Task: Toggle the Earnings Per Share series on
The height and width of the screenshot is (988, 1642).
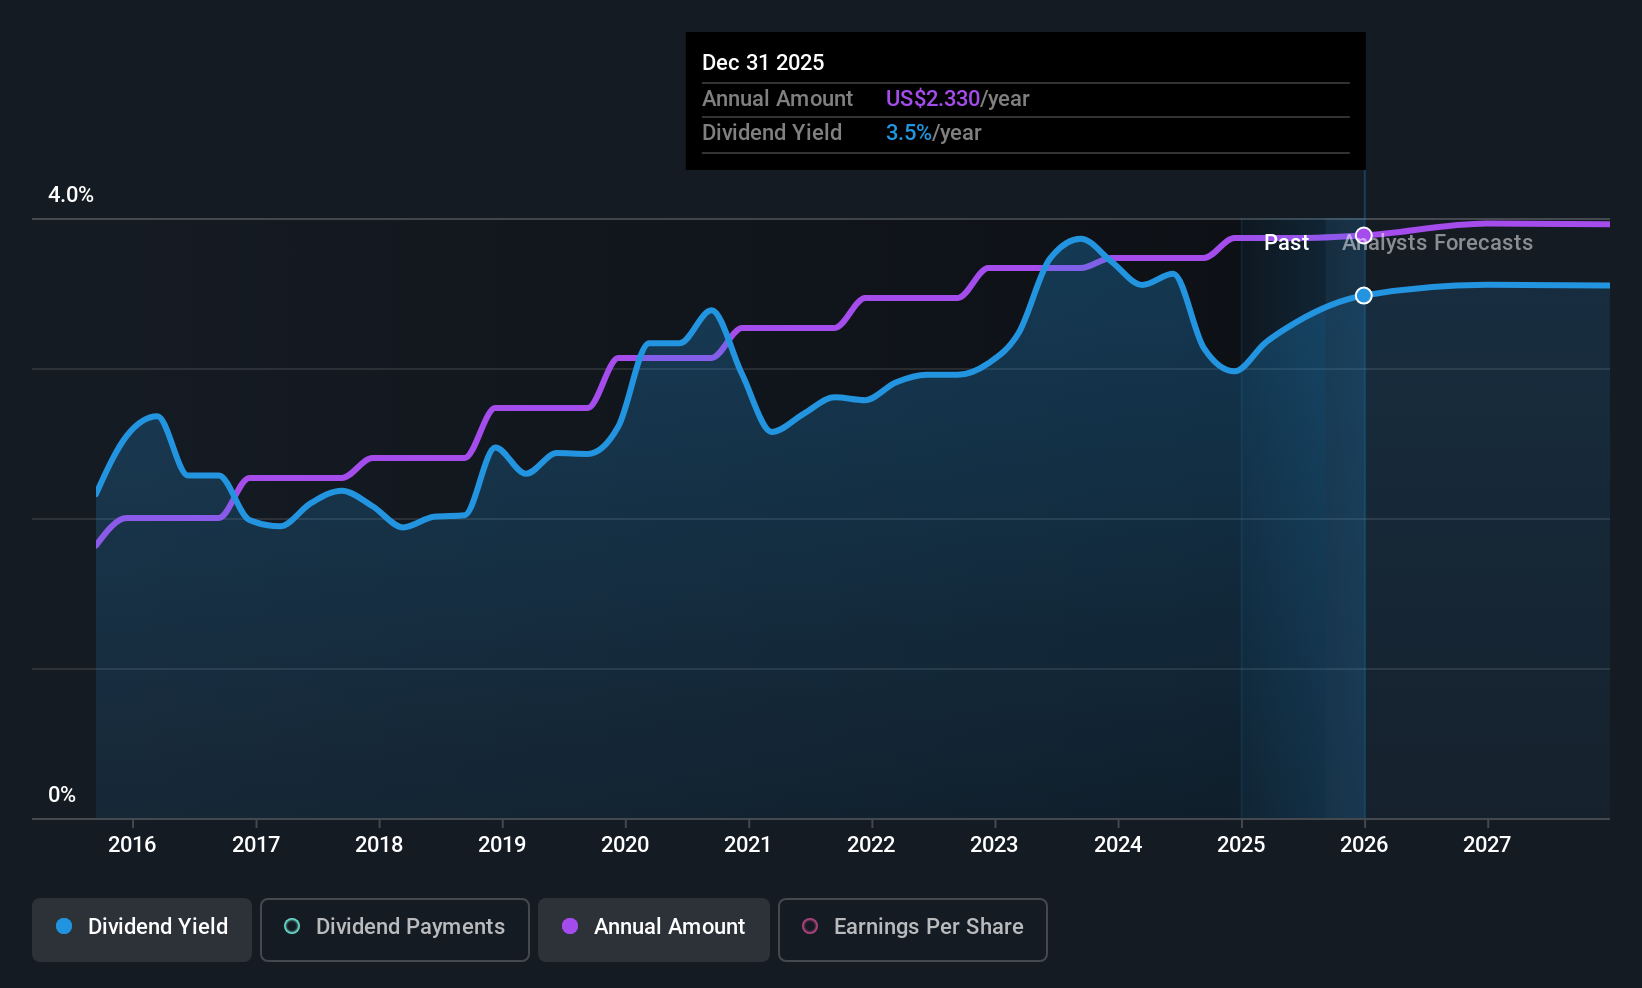Action: [x=911, y=929]
